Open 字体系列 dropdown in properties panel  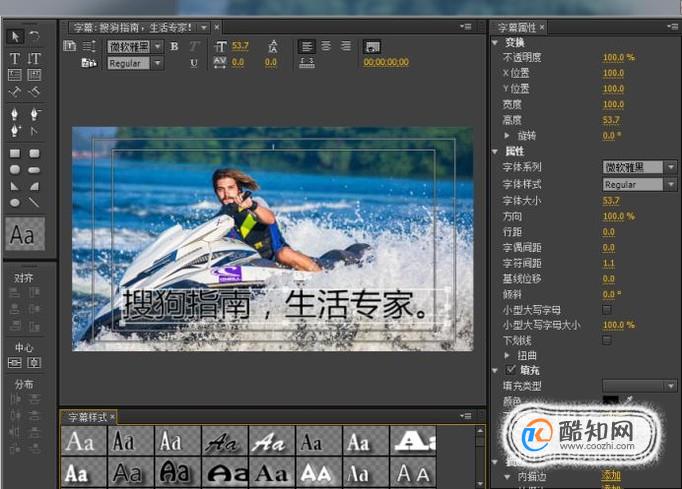click(671, 167)
